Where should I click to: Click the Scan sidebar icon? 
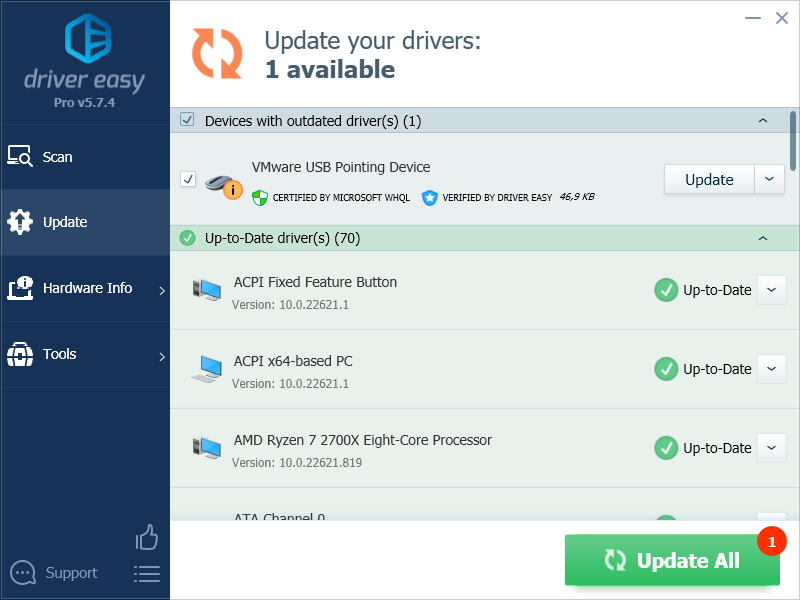tap(20, 156)
